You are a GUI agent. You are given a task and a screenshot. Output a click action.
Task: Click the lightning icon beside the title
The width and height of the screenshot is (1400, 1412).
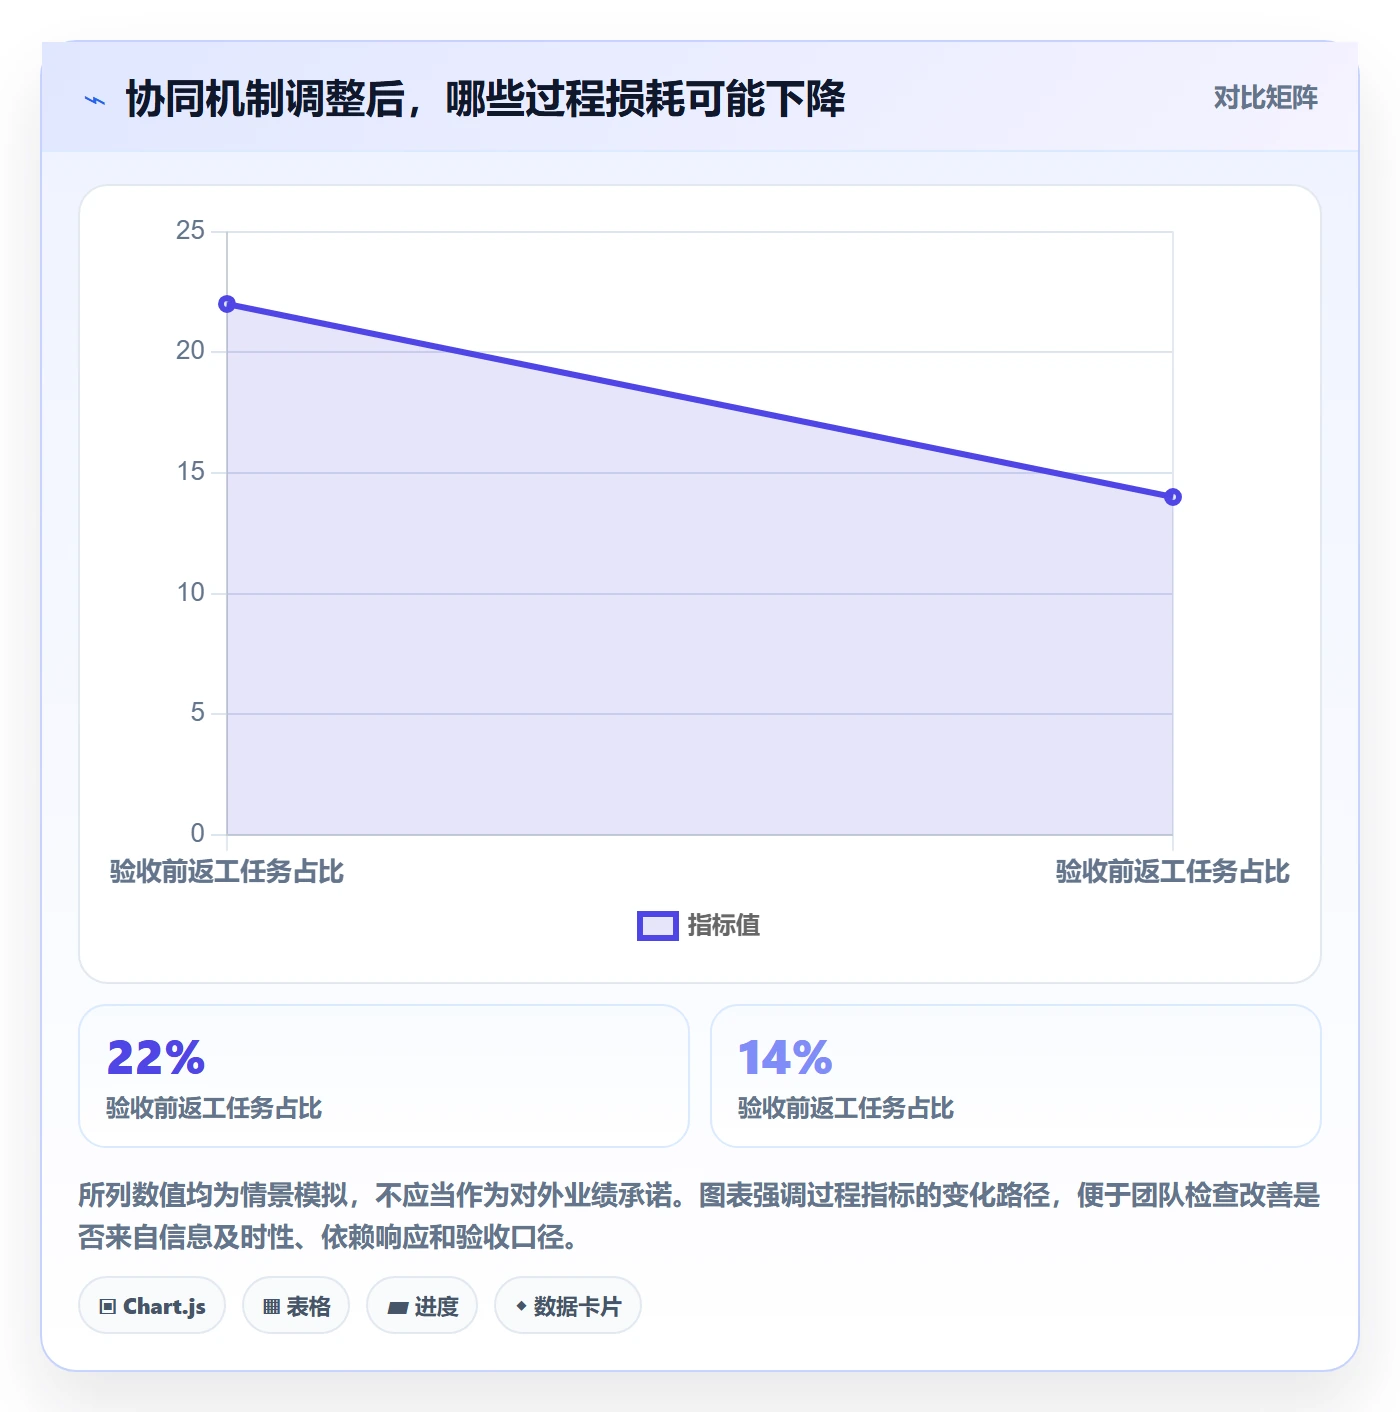[95, 100]
